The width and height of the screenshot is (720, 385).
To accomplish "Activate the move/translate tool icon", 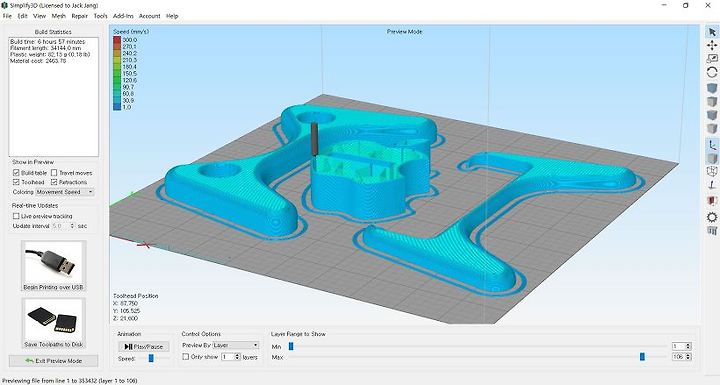I will pos(712,45).
